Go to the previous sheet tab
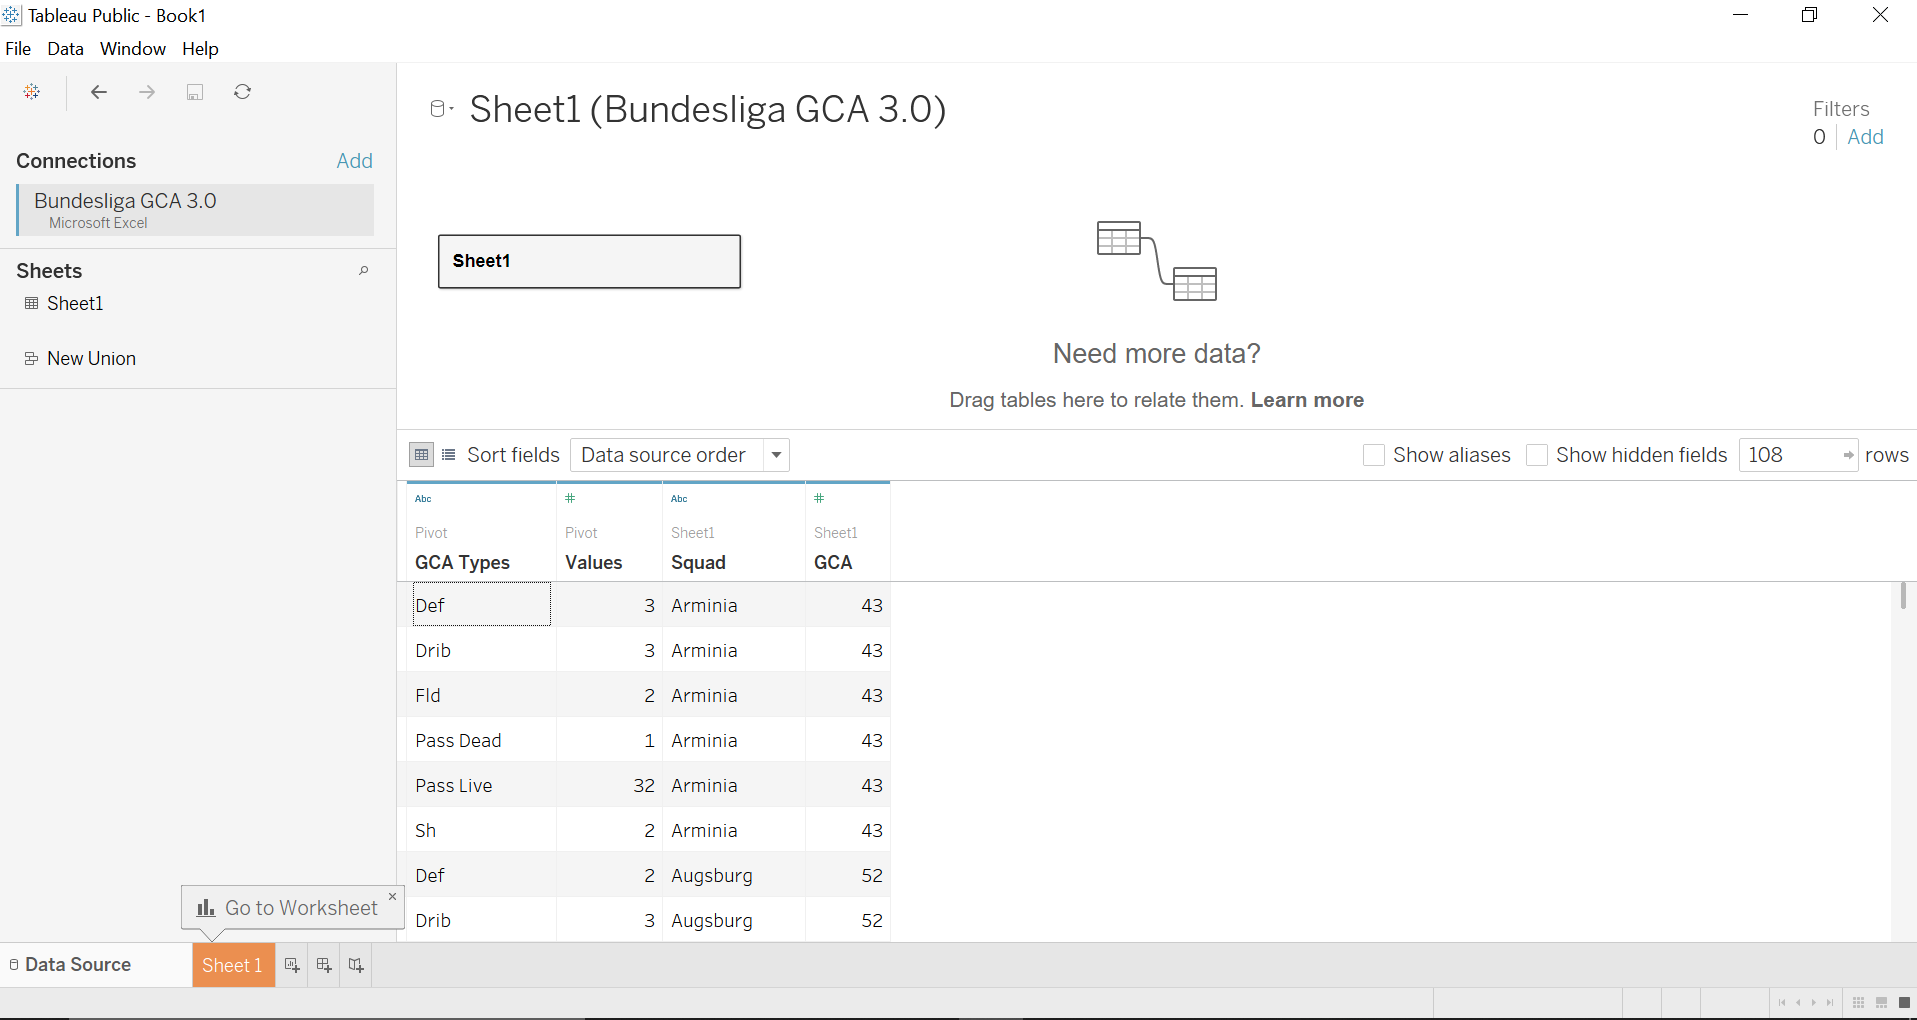 pos(1798,1003)
